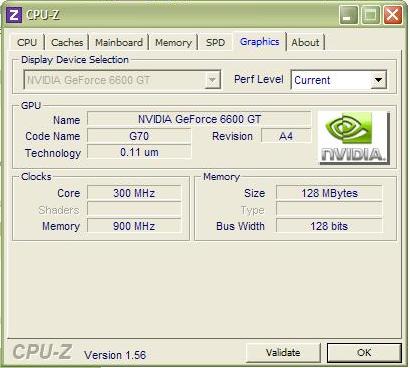Screen dimensions: 410x368
Task: Click the Technology label
Action: tap(53, 153)
